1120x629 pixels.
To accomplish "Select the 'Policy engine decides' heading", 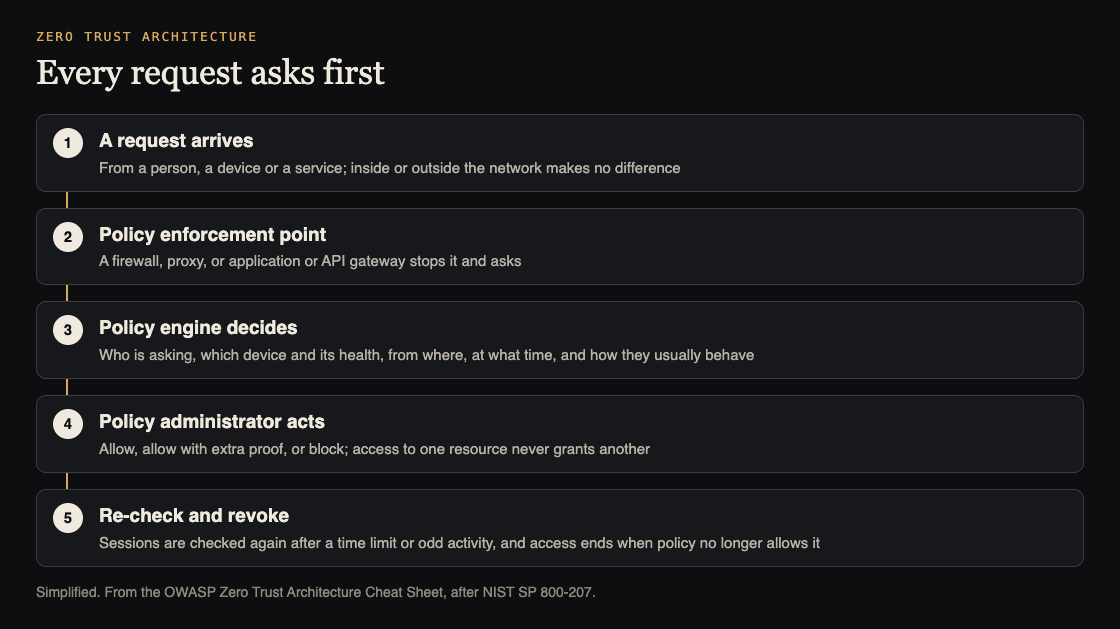I will [198, 328].
